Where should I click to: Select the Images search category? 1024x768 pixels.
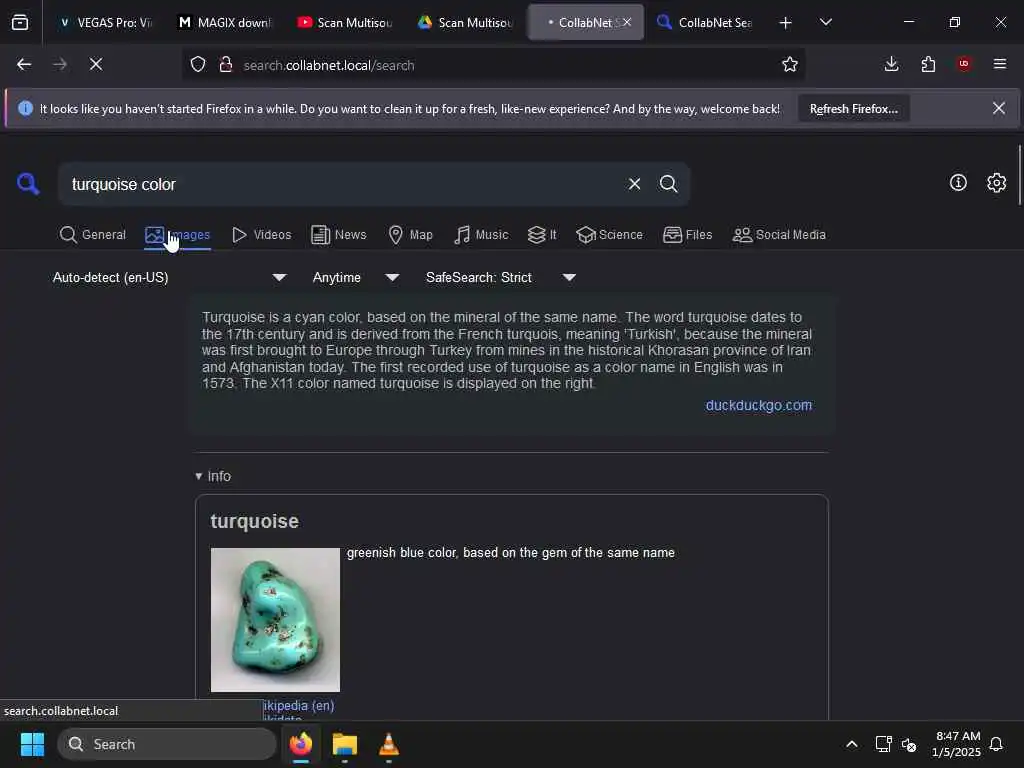[178, 234]
